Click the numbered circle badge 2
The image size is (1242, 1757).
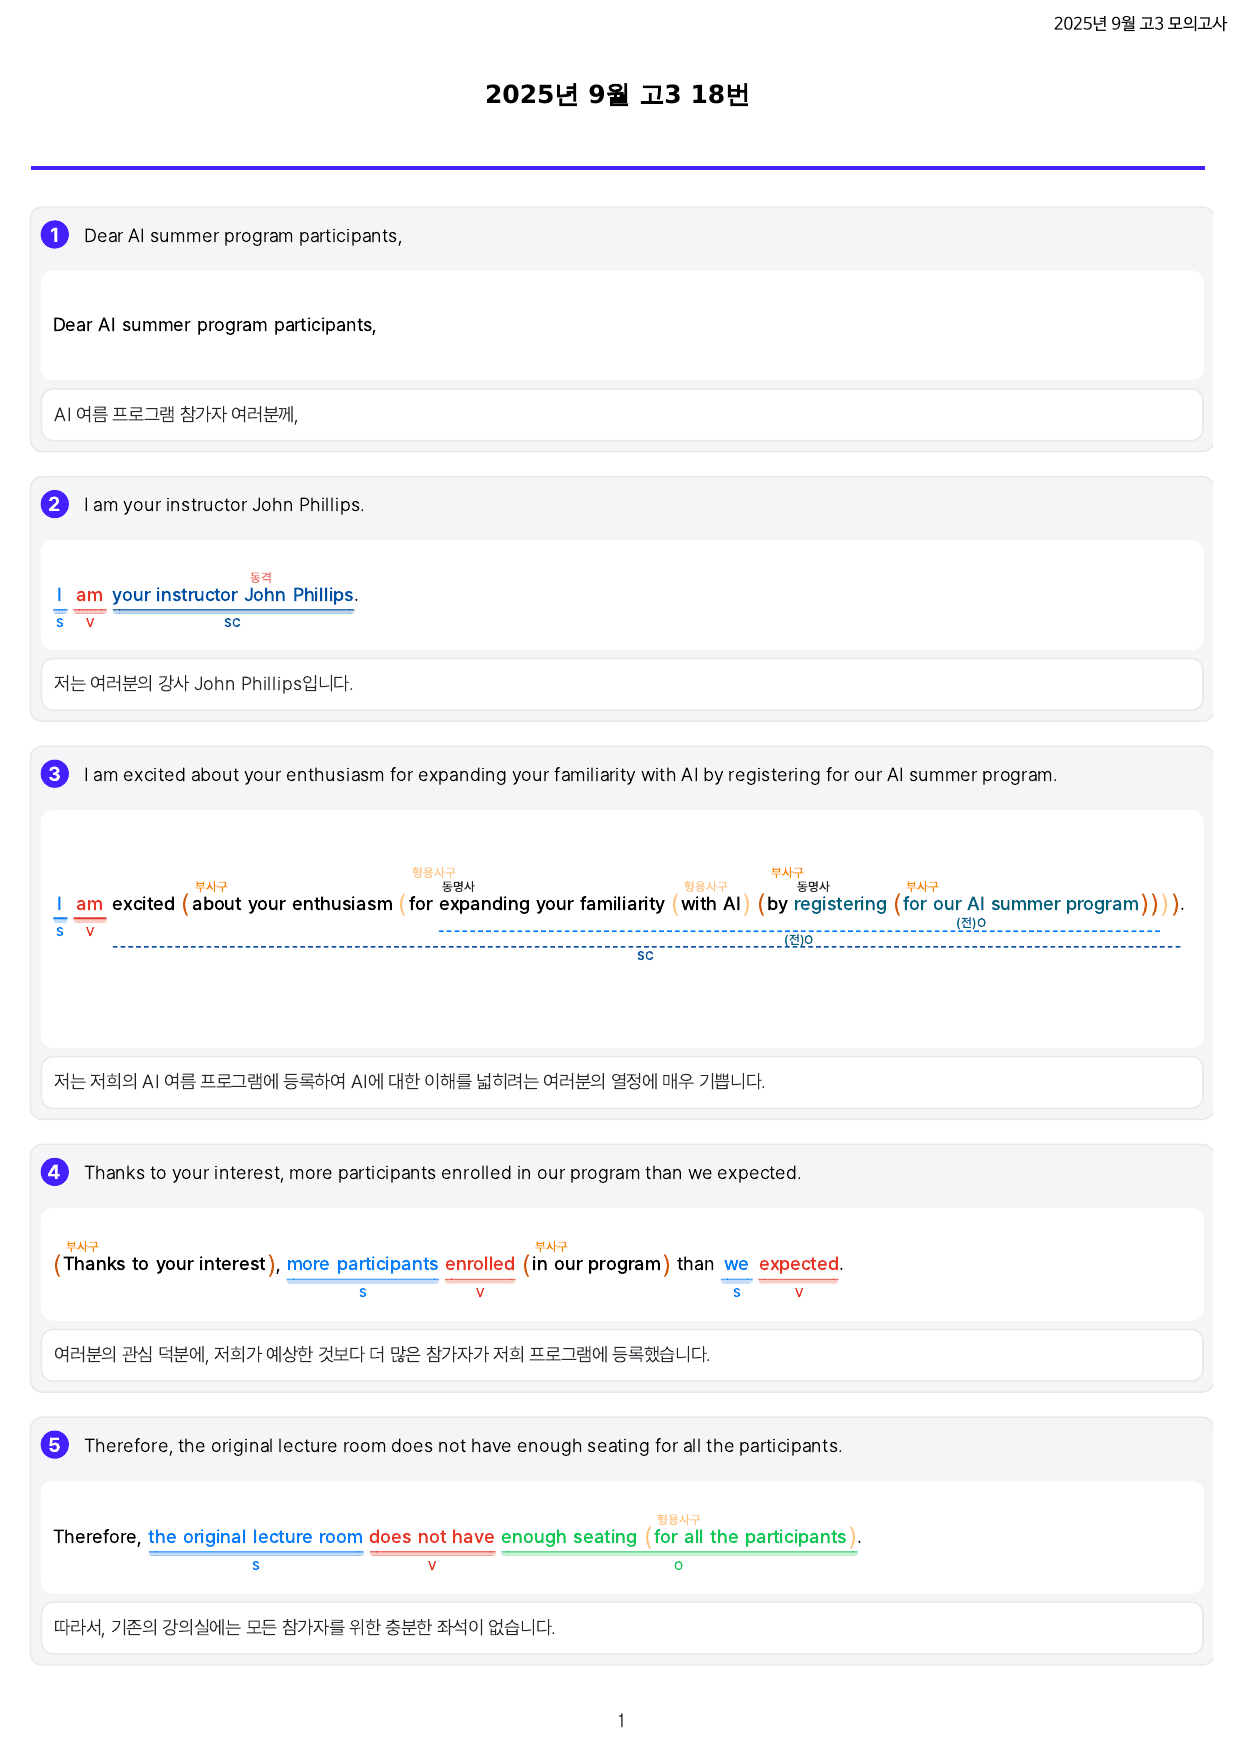[x=55, y=504]
